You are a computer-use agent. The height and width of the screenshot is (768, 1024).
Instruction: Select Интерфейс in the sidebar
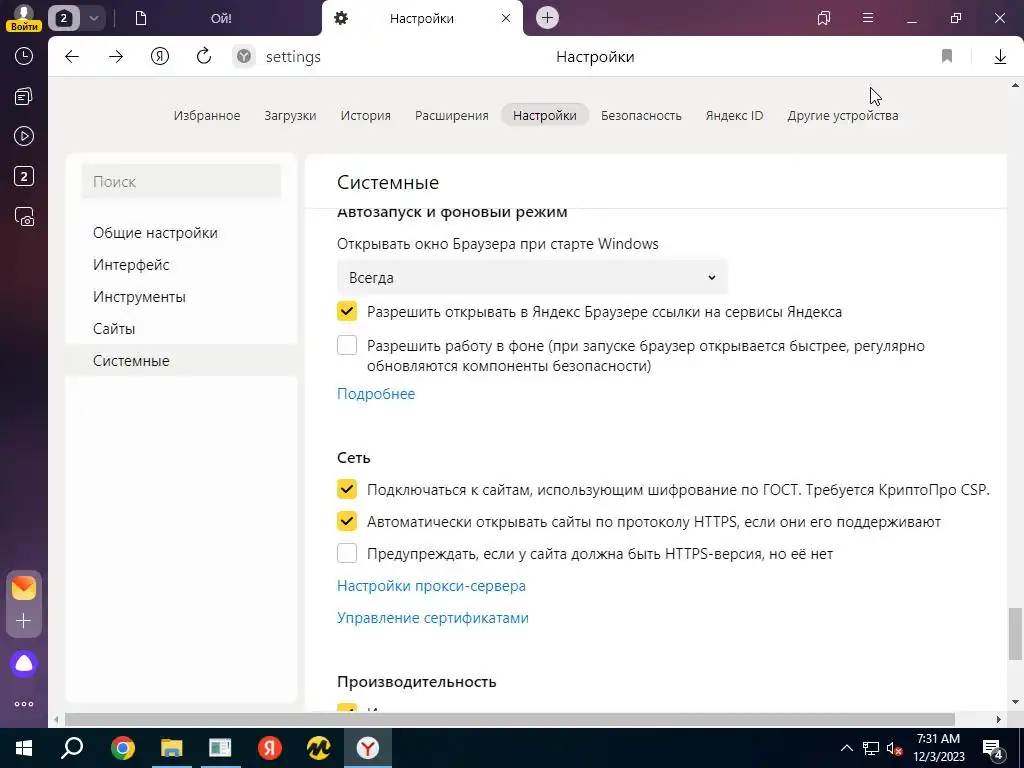(181, 264)
